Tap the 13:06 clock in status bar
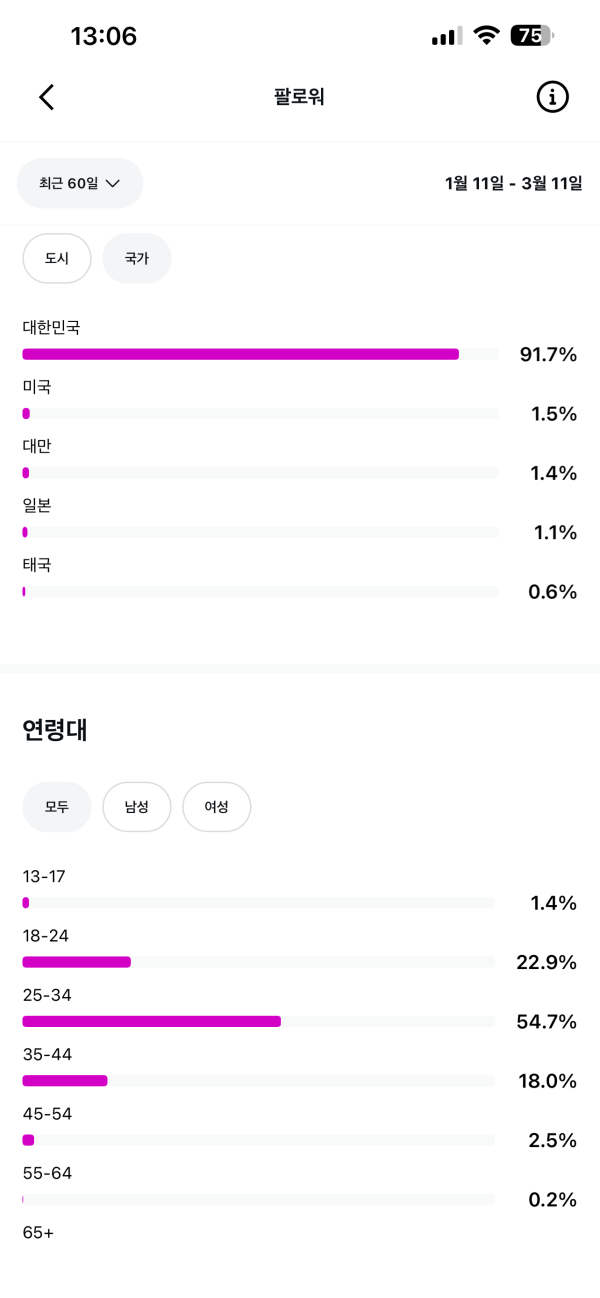The image size is (600, 1298). point(103,37)
